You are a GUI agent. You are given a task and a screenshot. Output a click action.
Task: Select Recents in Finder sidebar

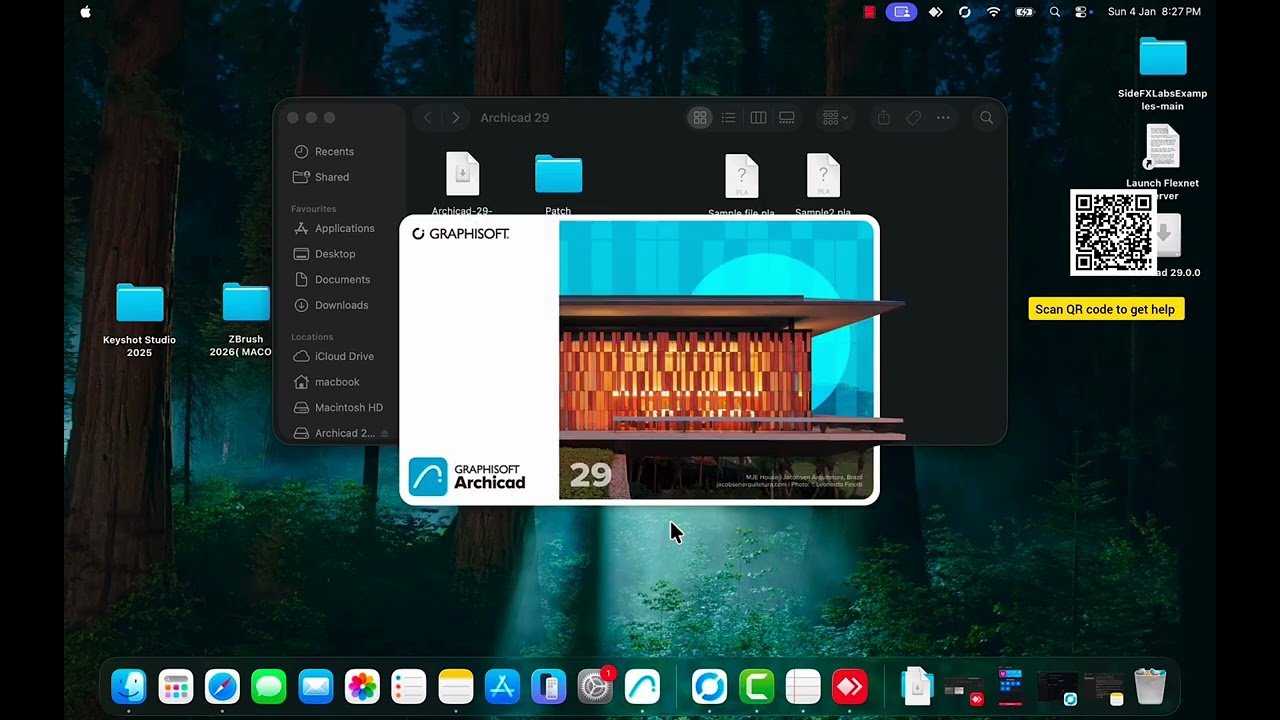[x=334, y=152]
